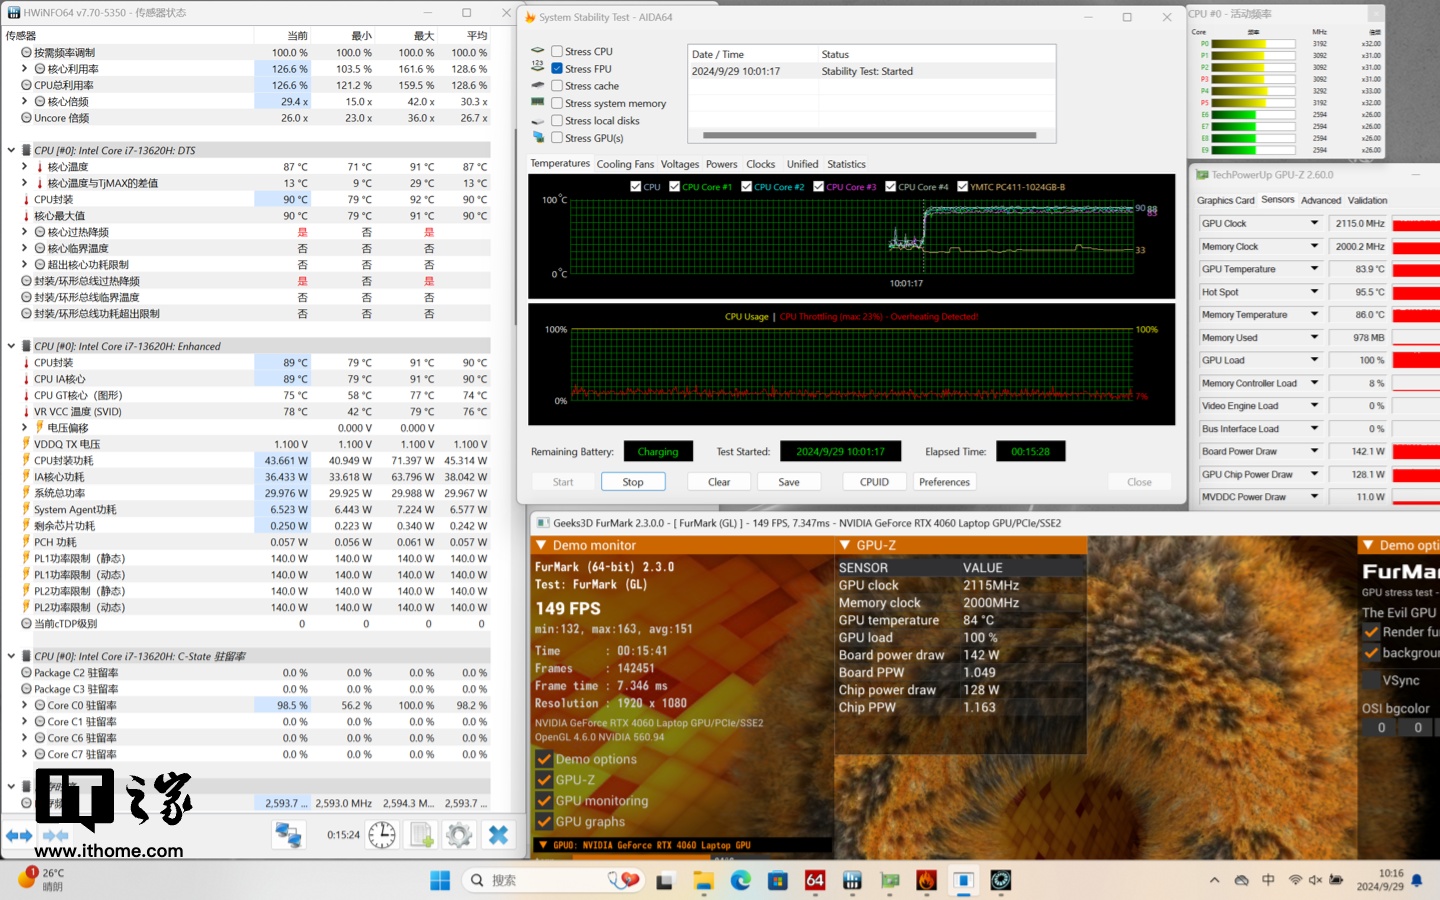Open FurMark flame icon in taskbar
The image size is (1440, 900).
tap(926, 880)
